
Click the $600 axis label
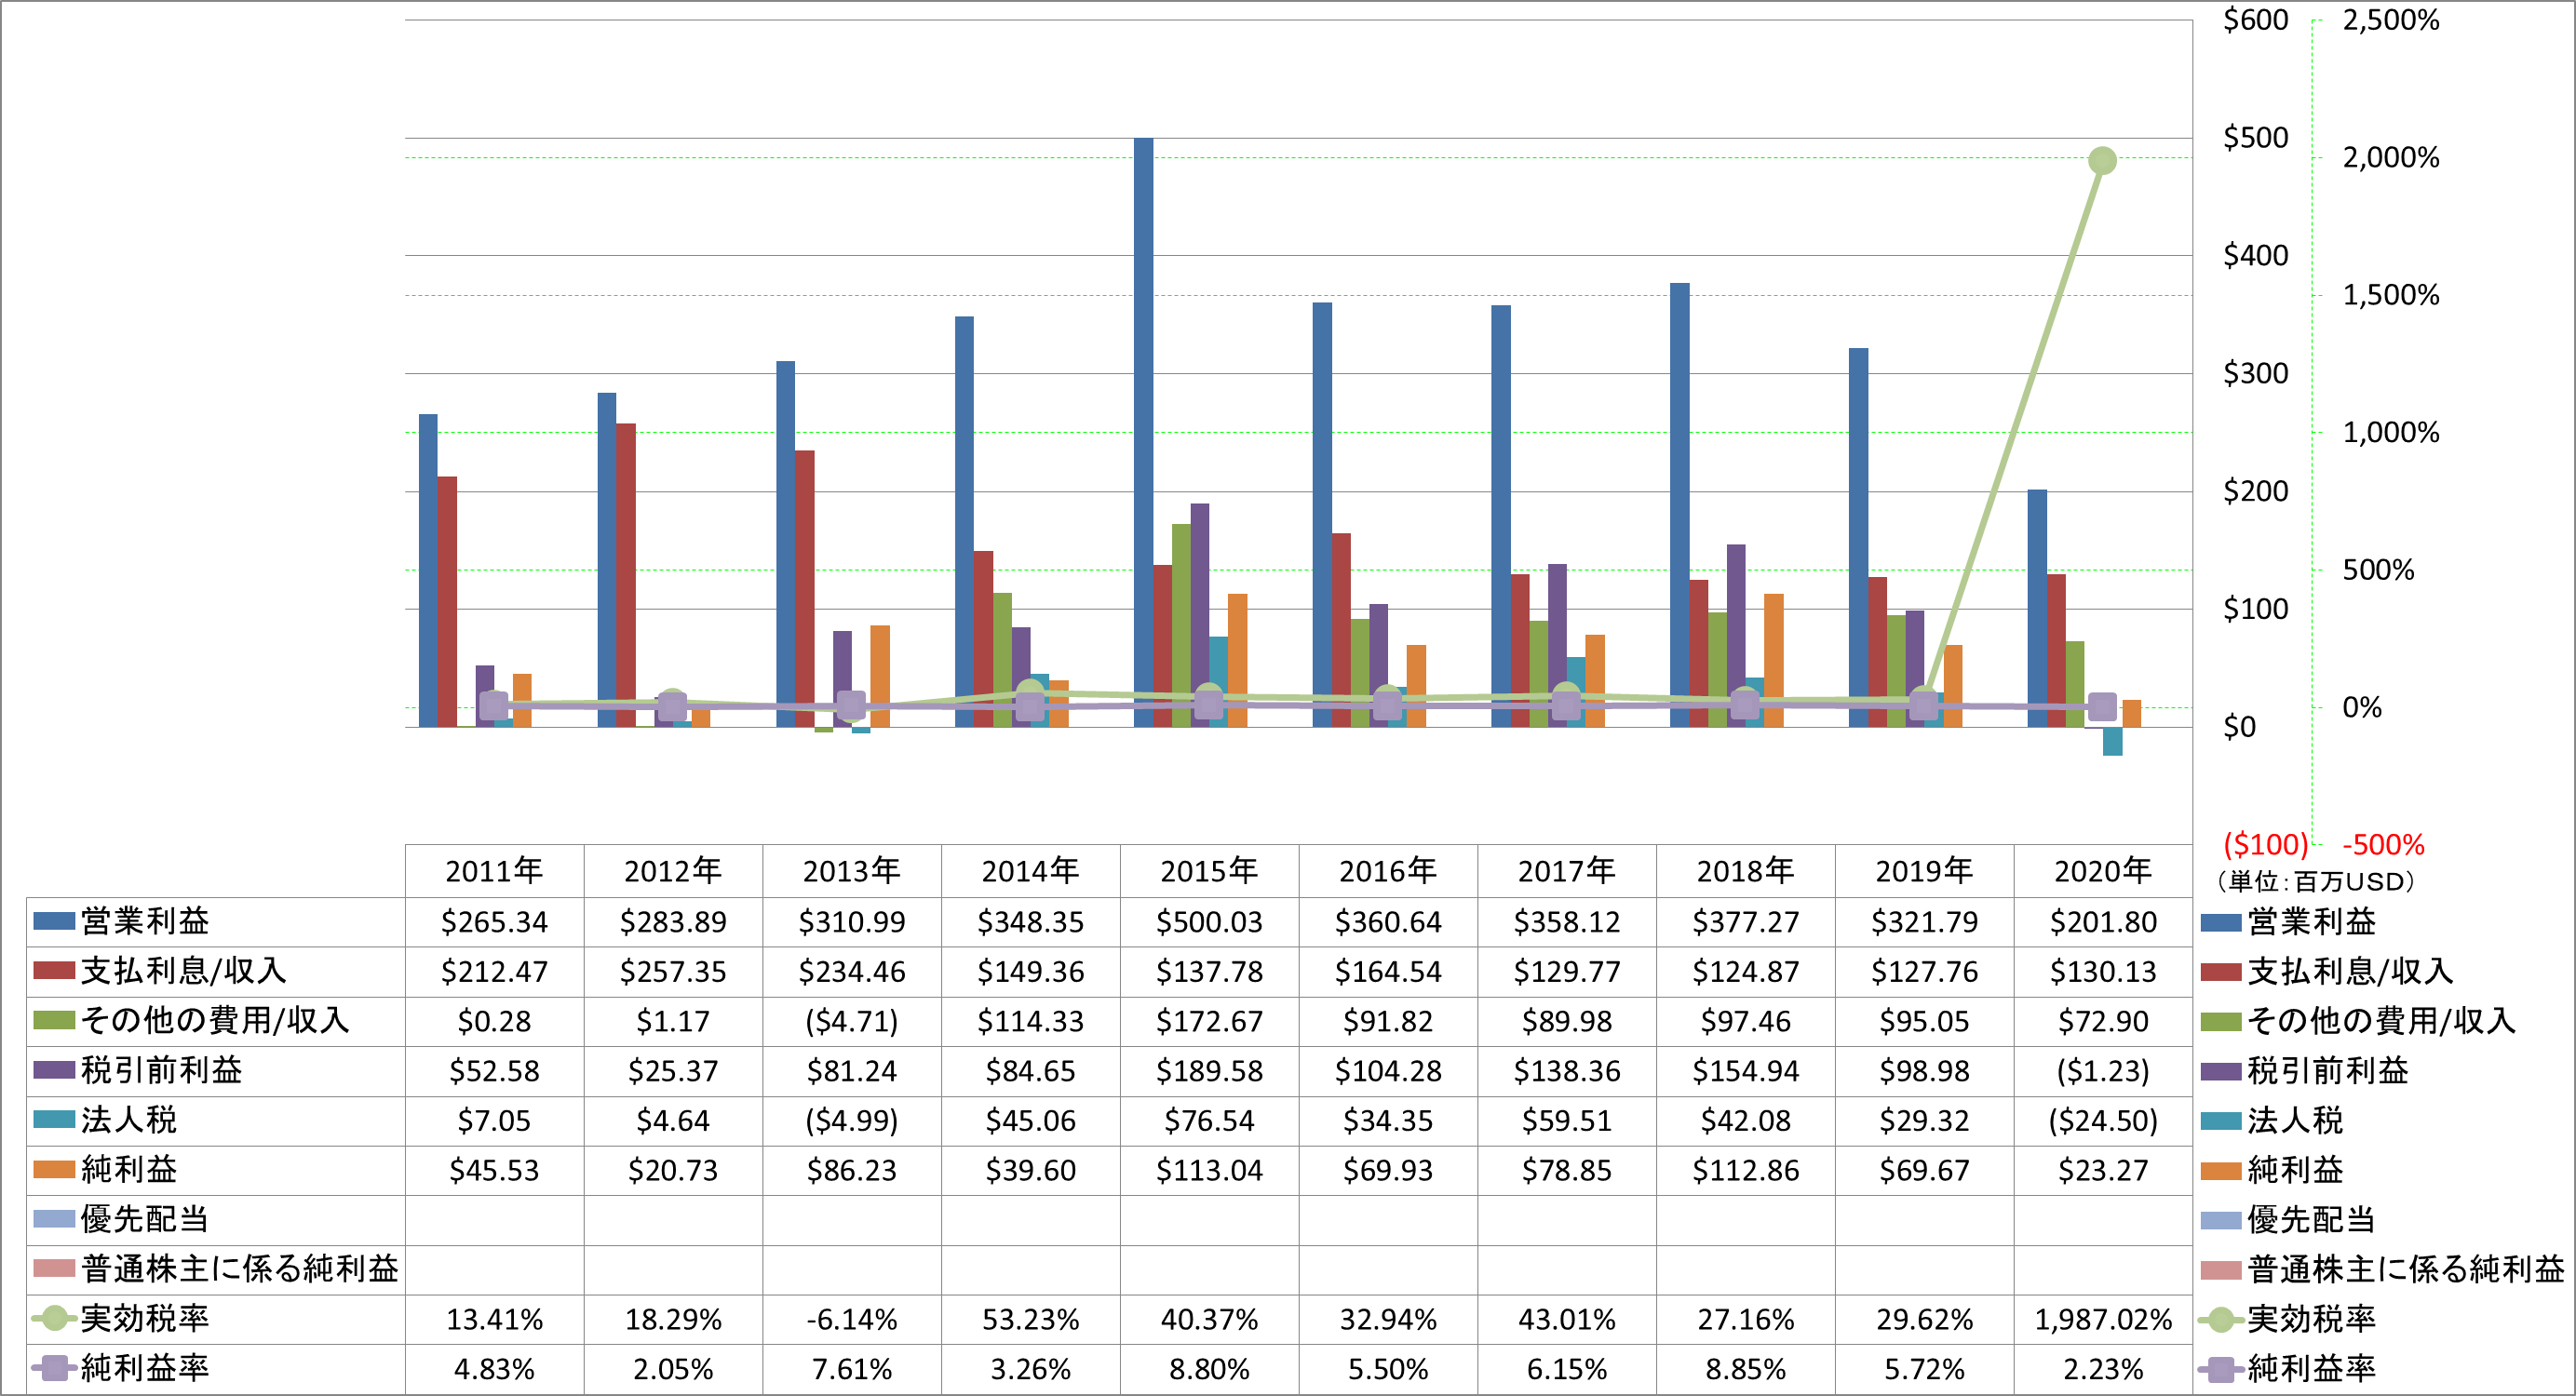pos(2255,19)
